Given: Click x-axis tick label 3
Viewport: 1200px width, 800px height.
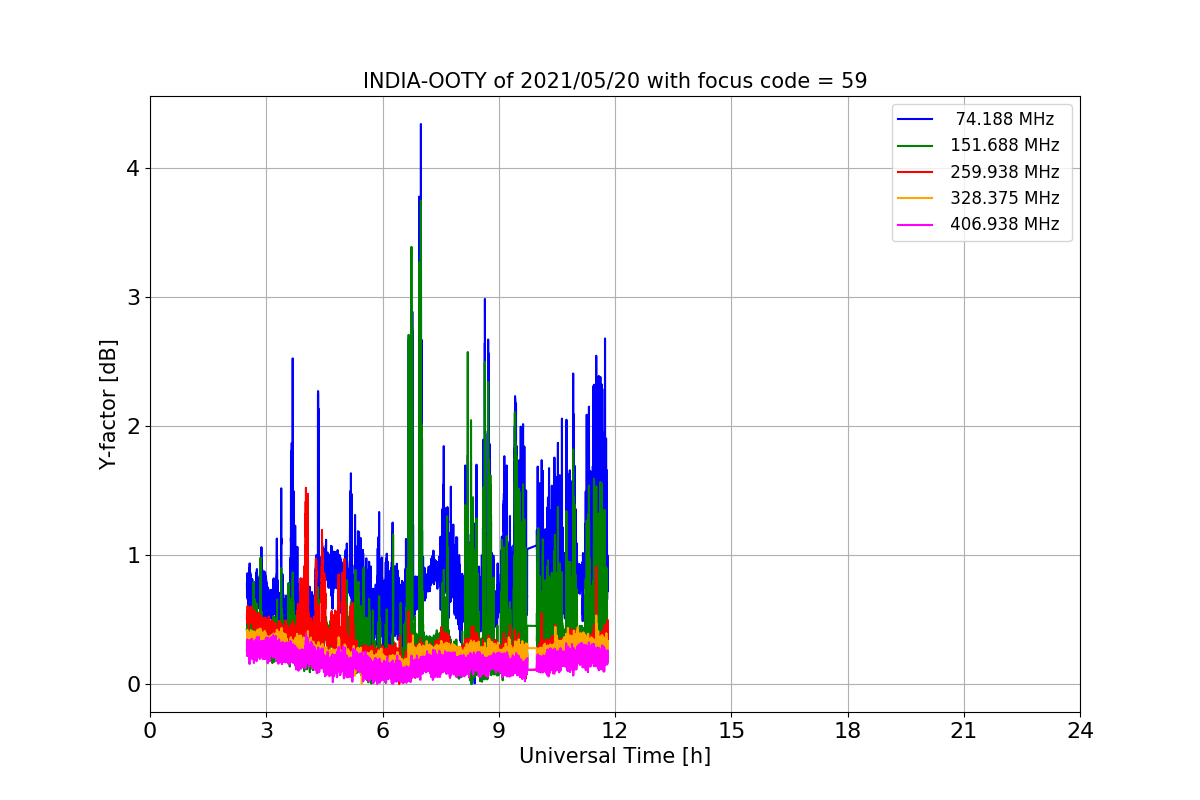Looking at the screenshot, I should click(x=266, y=731).
